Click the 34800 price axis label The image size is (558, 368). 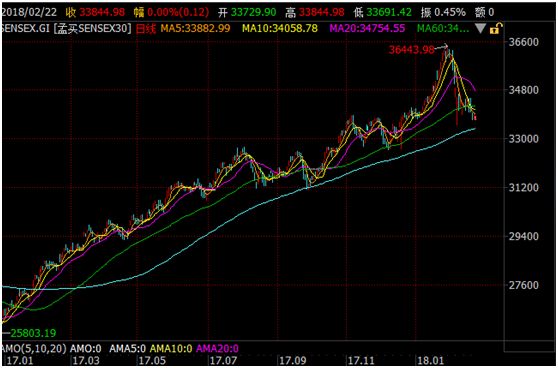coord(524,90)
